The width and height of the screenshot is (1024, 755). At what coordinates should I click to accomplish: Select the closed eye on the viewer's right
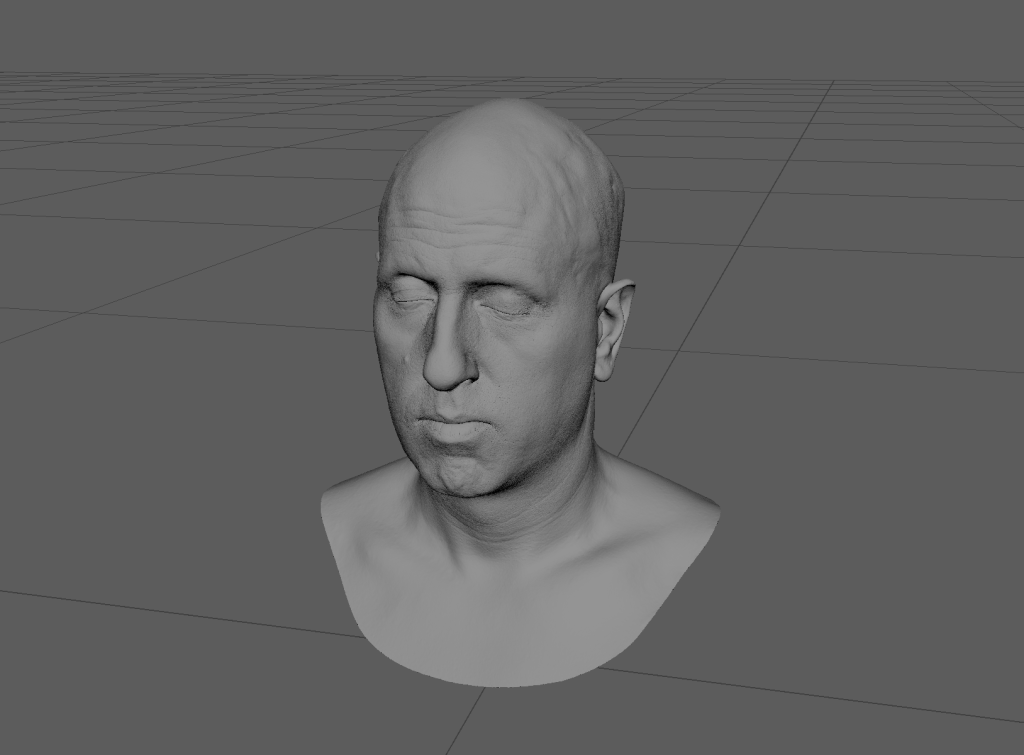(508, 308)
